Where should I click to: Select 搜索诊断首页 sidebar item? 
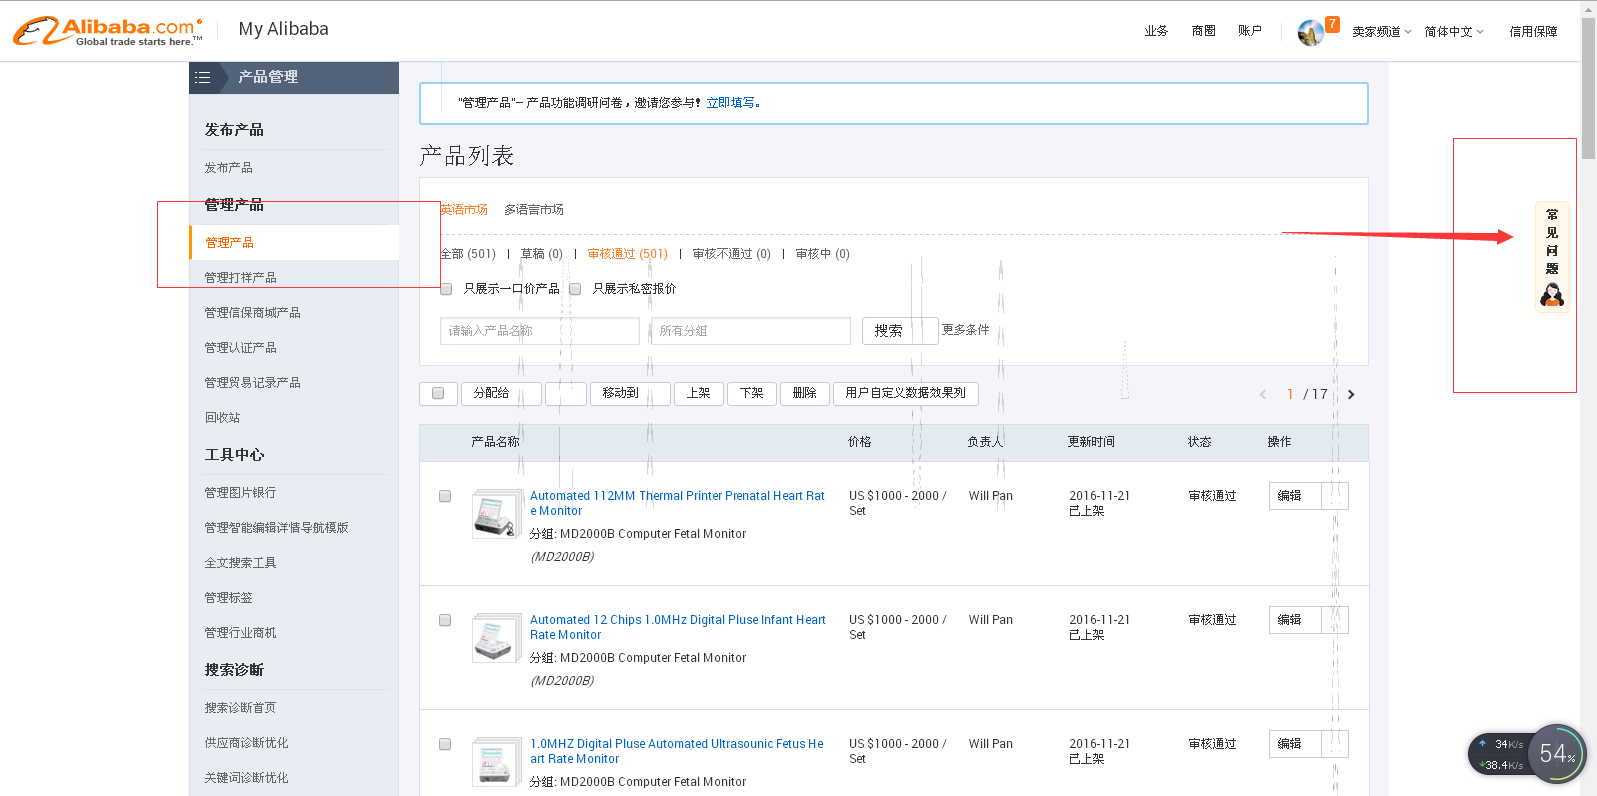pos(241,708)
